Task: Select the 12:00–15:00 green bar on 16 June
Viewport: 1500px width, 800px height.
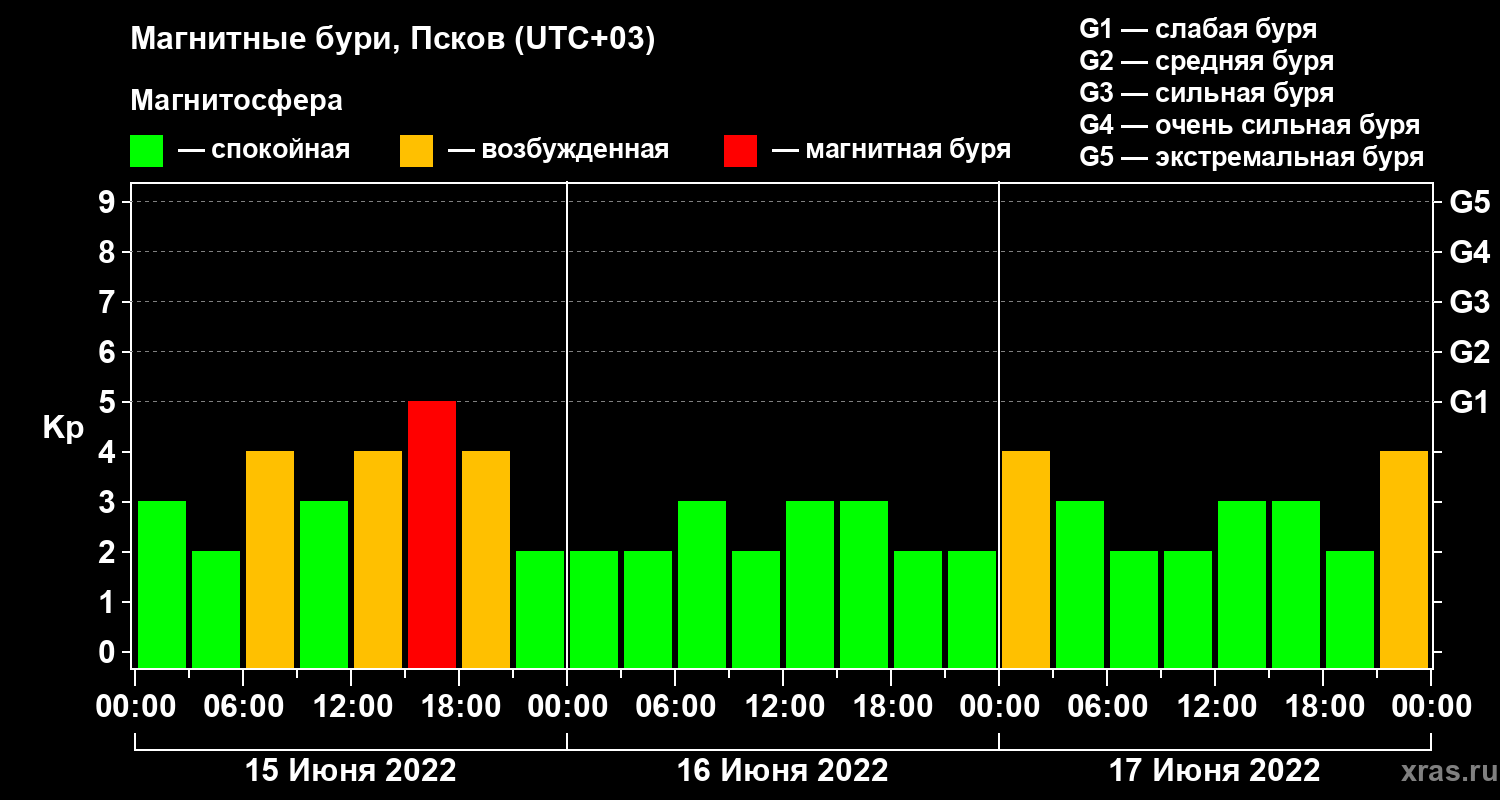Action: coord(810,585)
